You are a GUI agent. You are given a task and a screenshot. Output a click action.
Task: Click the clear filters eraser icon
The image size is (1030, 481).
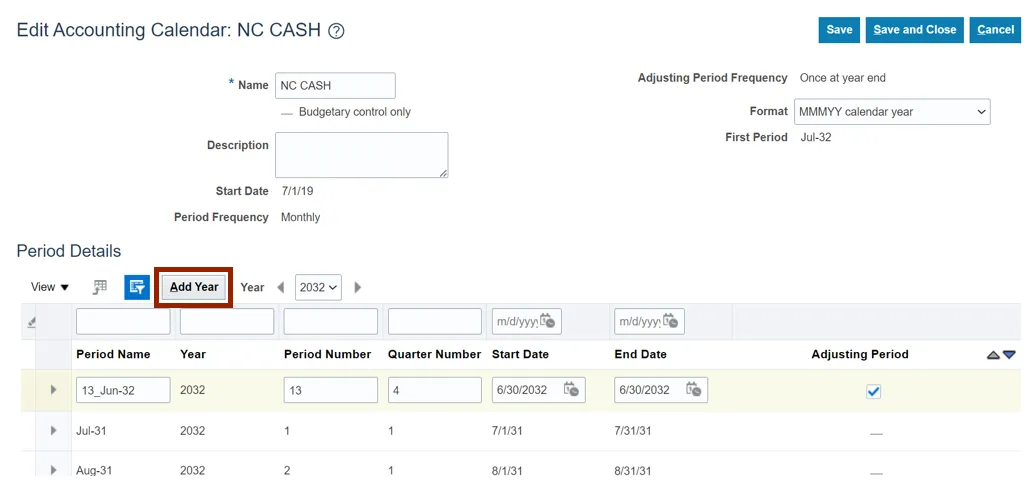click(x=31, y=322)
